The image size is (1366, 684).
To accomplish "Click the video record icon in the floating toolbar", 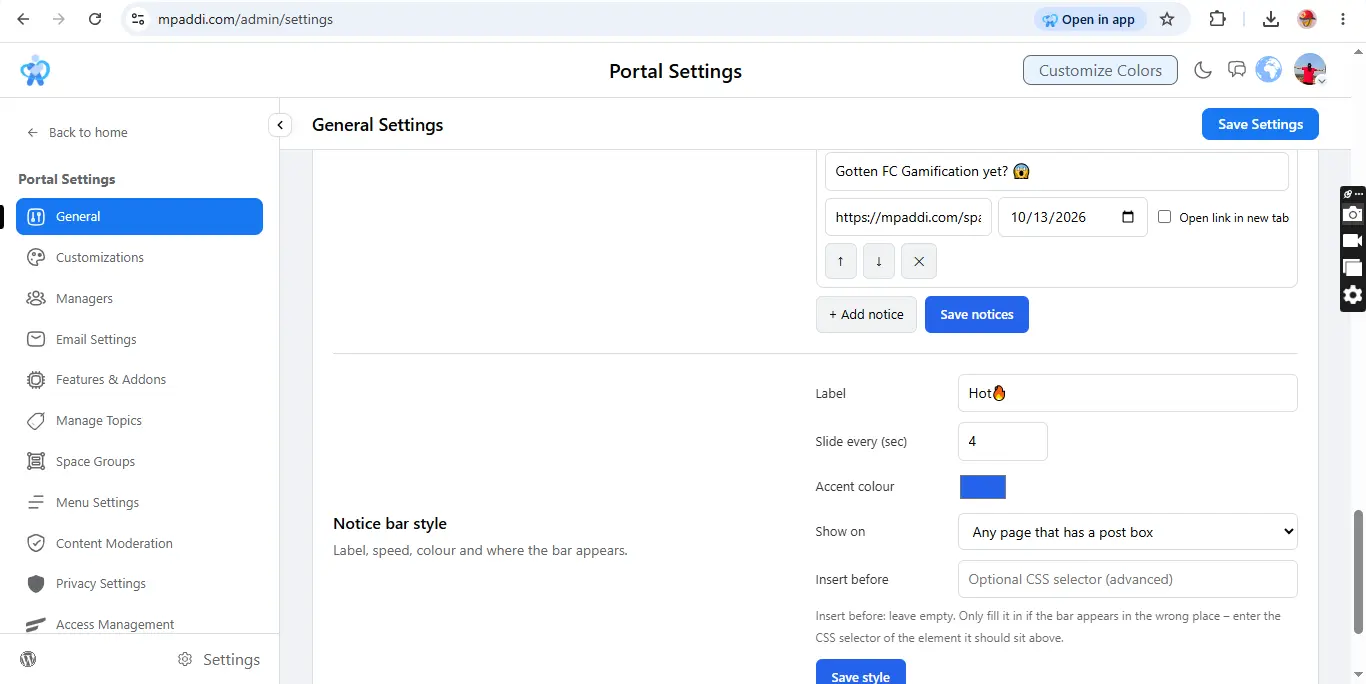I will (x=1352, y=241).
